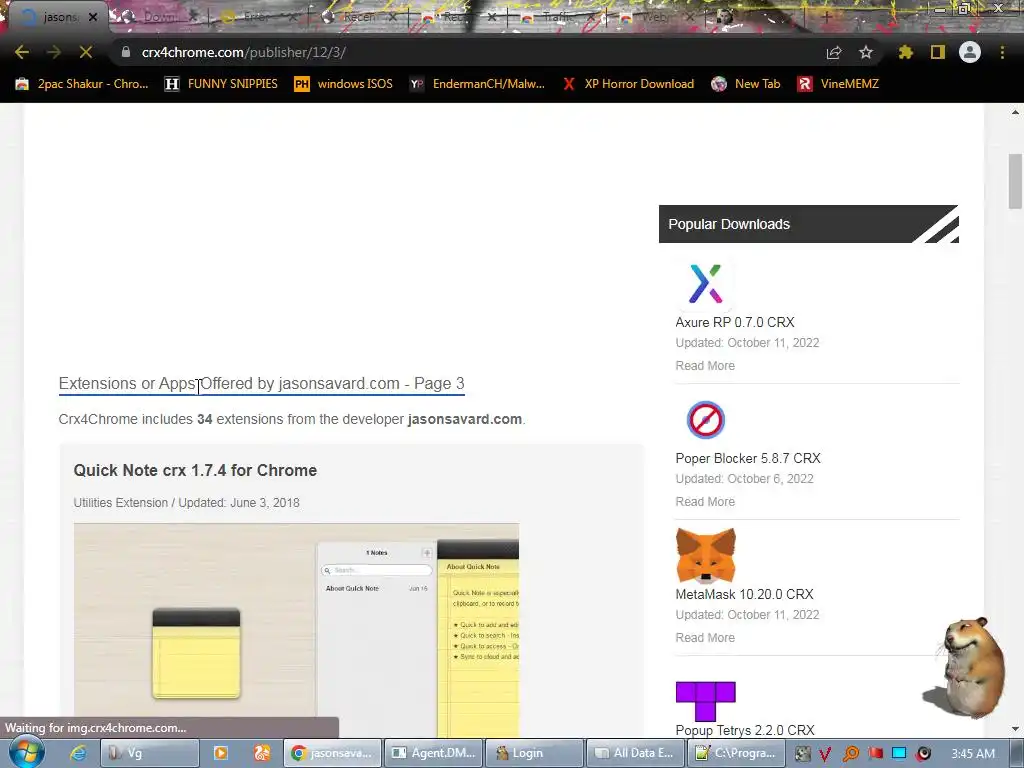1024x768 pixels.
Task: Open the media player taskbar icon
Action: (221, 753)
